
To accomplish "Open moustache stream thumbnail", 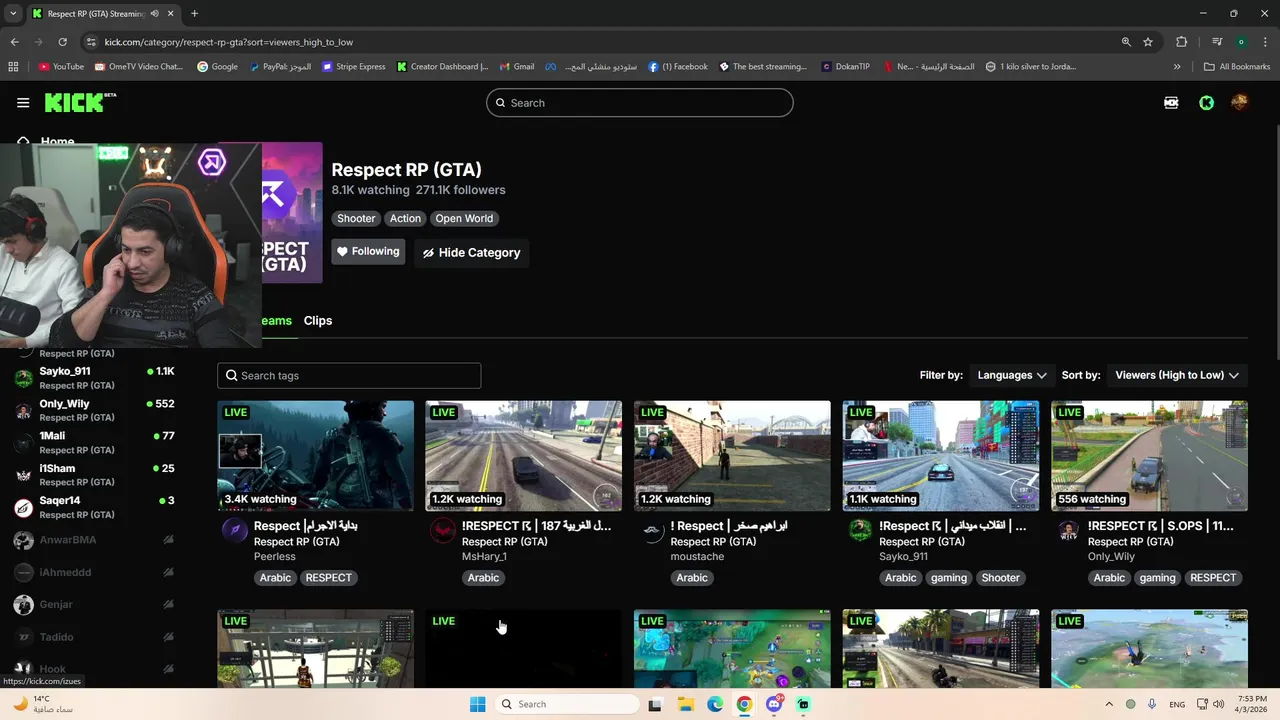I will click(x=732, y=456).
